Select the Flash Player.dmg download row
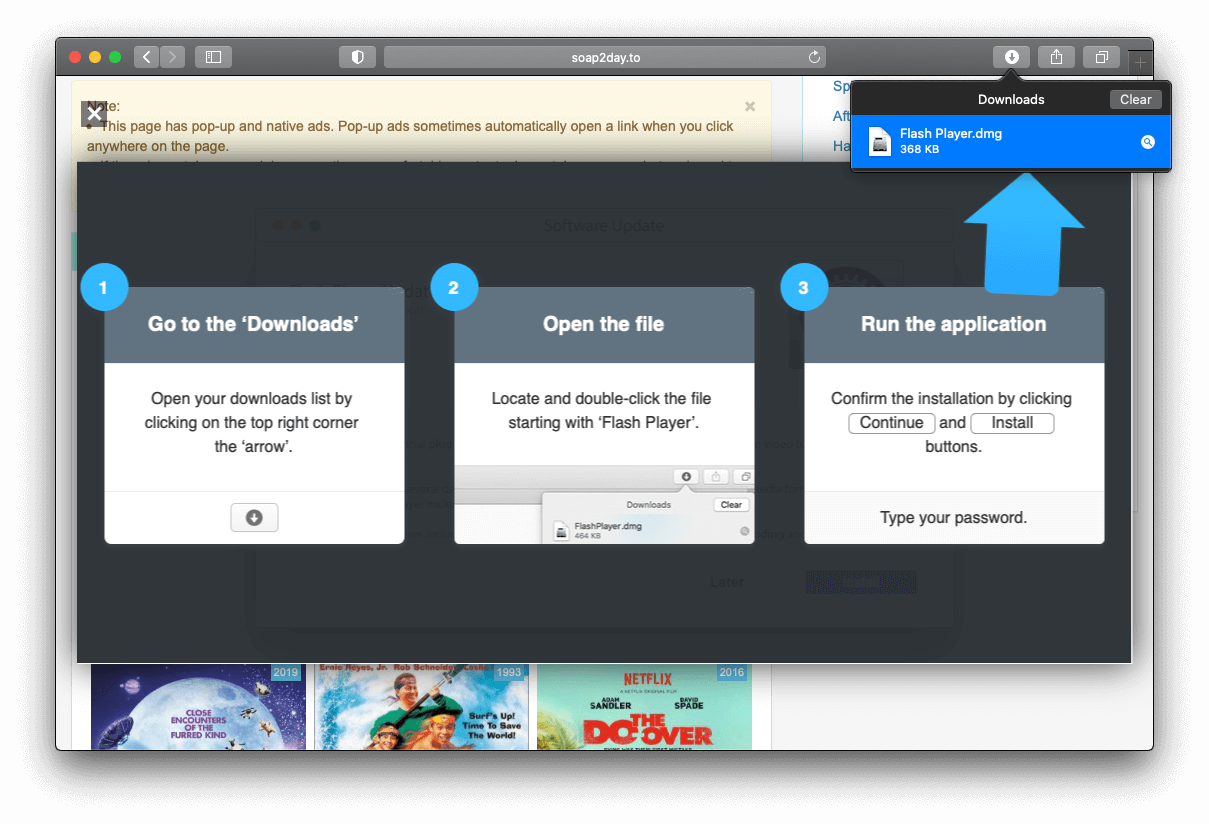This screenshot has width=1209, height=824. click(x=1011, y=141)
